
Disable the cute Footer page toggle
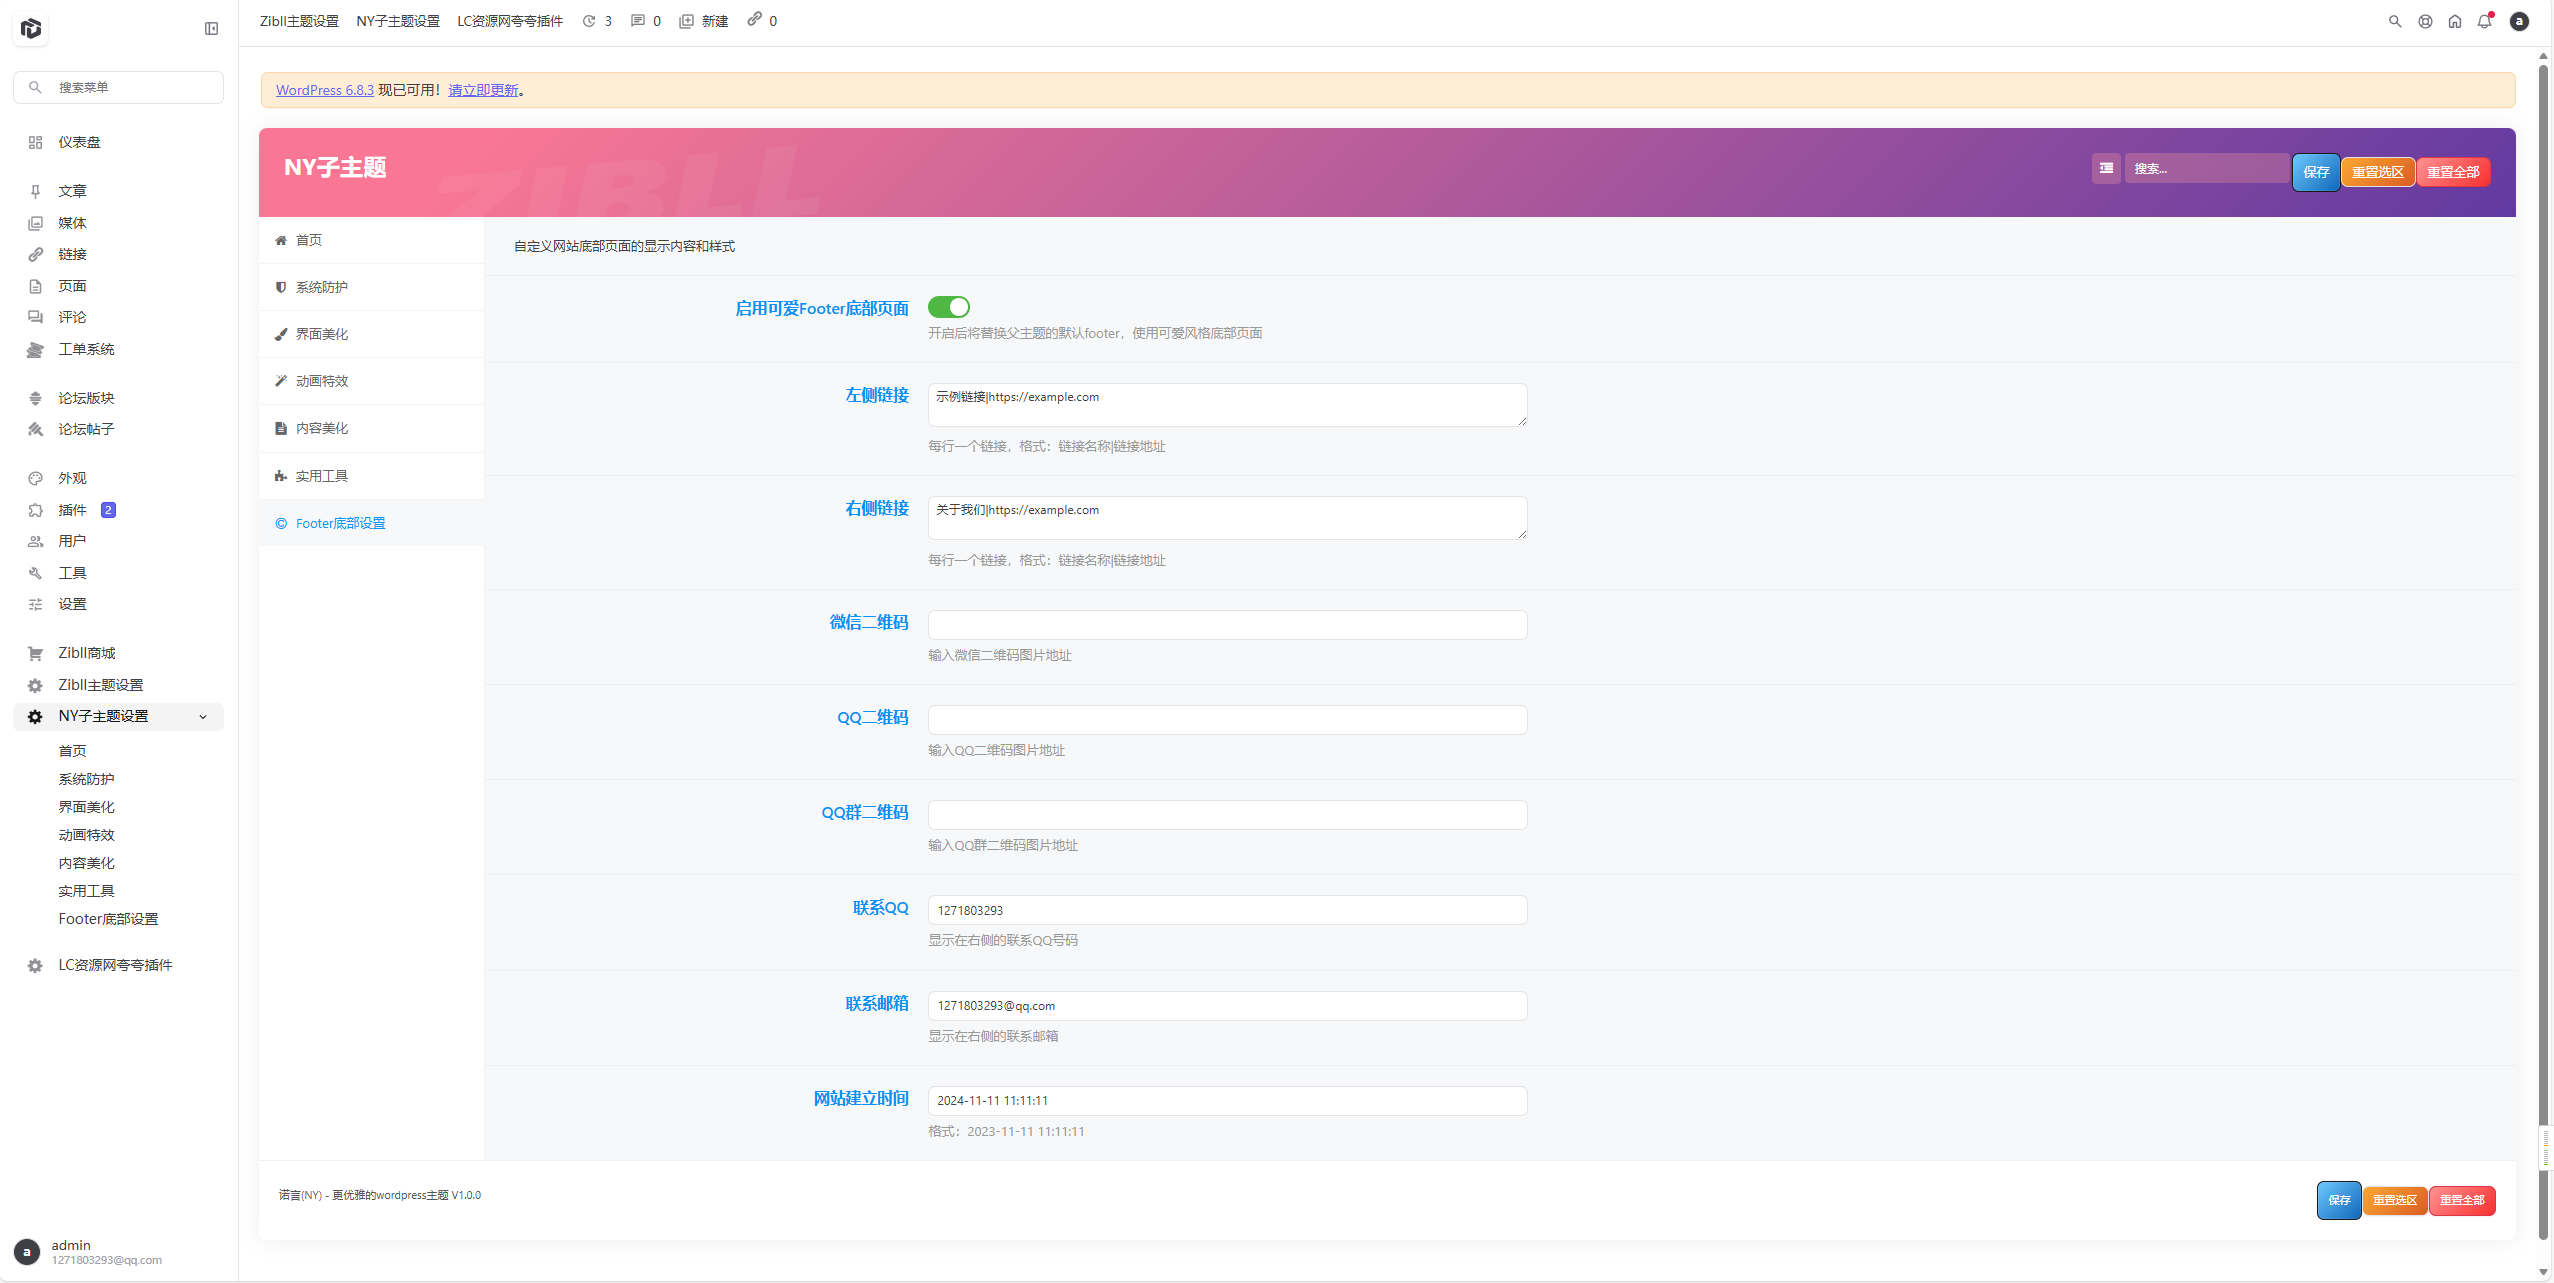click(x=948, y=307)
